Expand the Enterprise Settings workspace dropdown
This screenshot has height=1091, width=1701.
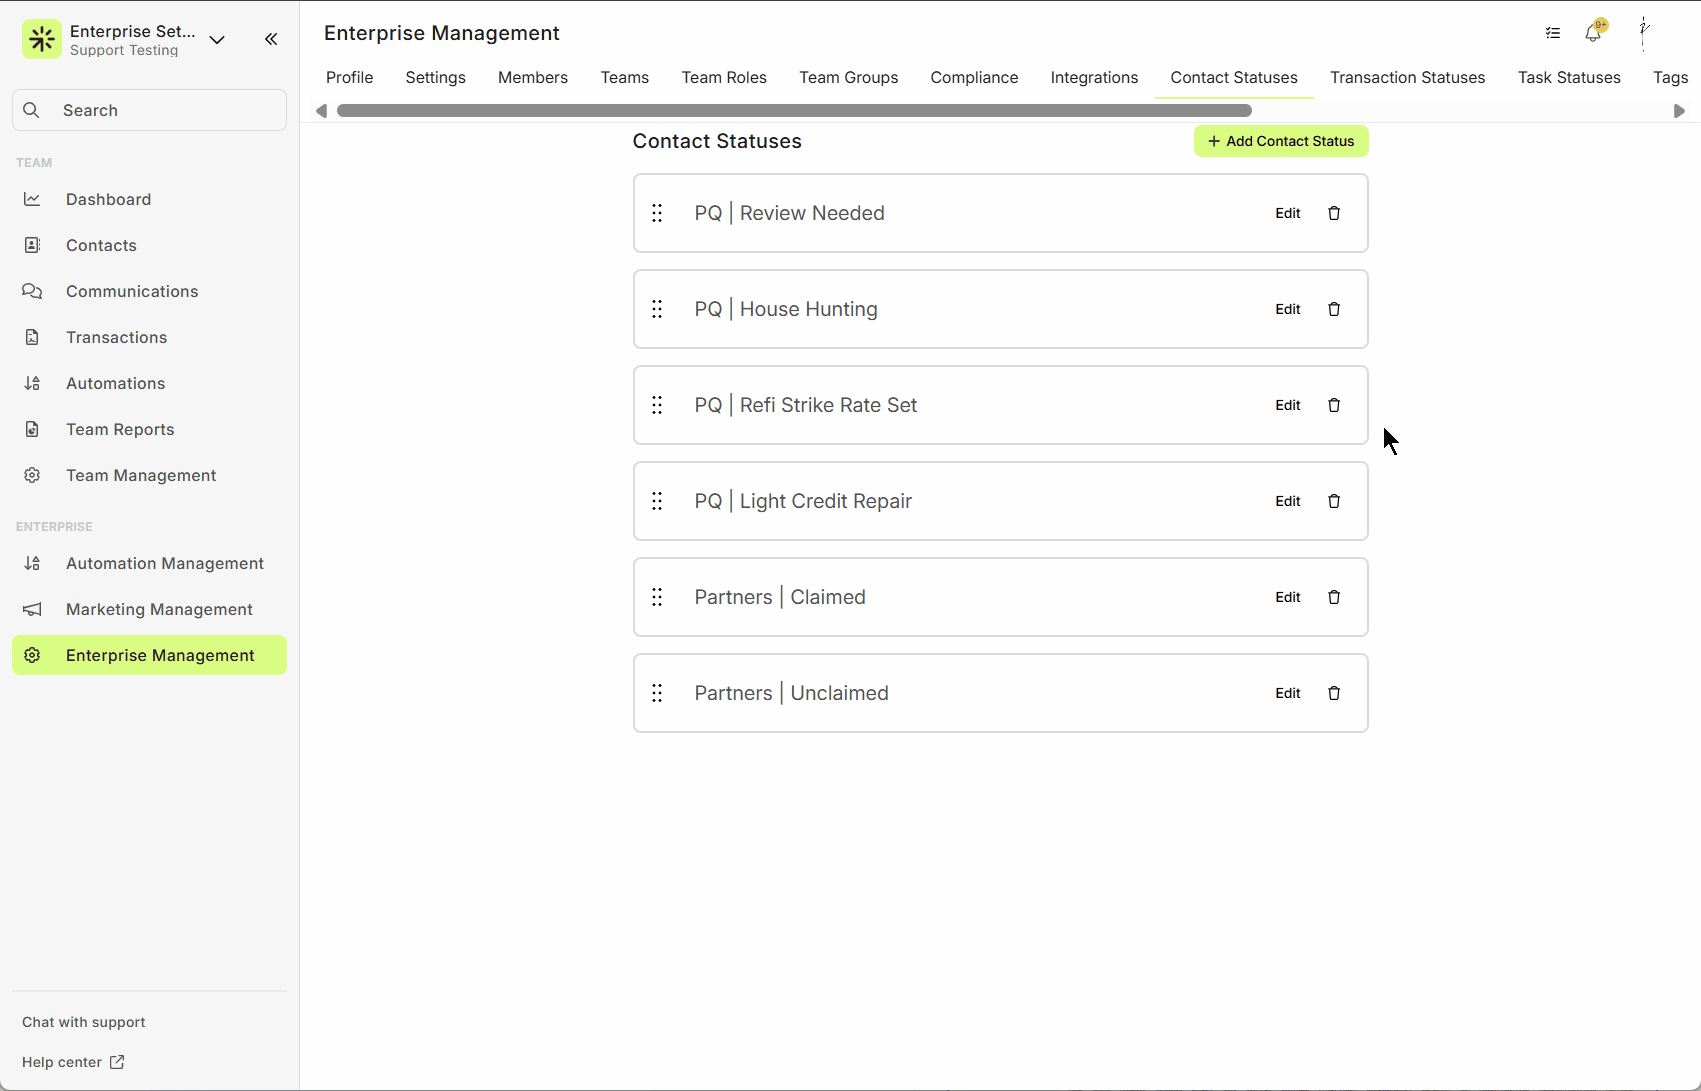217,40
